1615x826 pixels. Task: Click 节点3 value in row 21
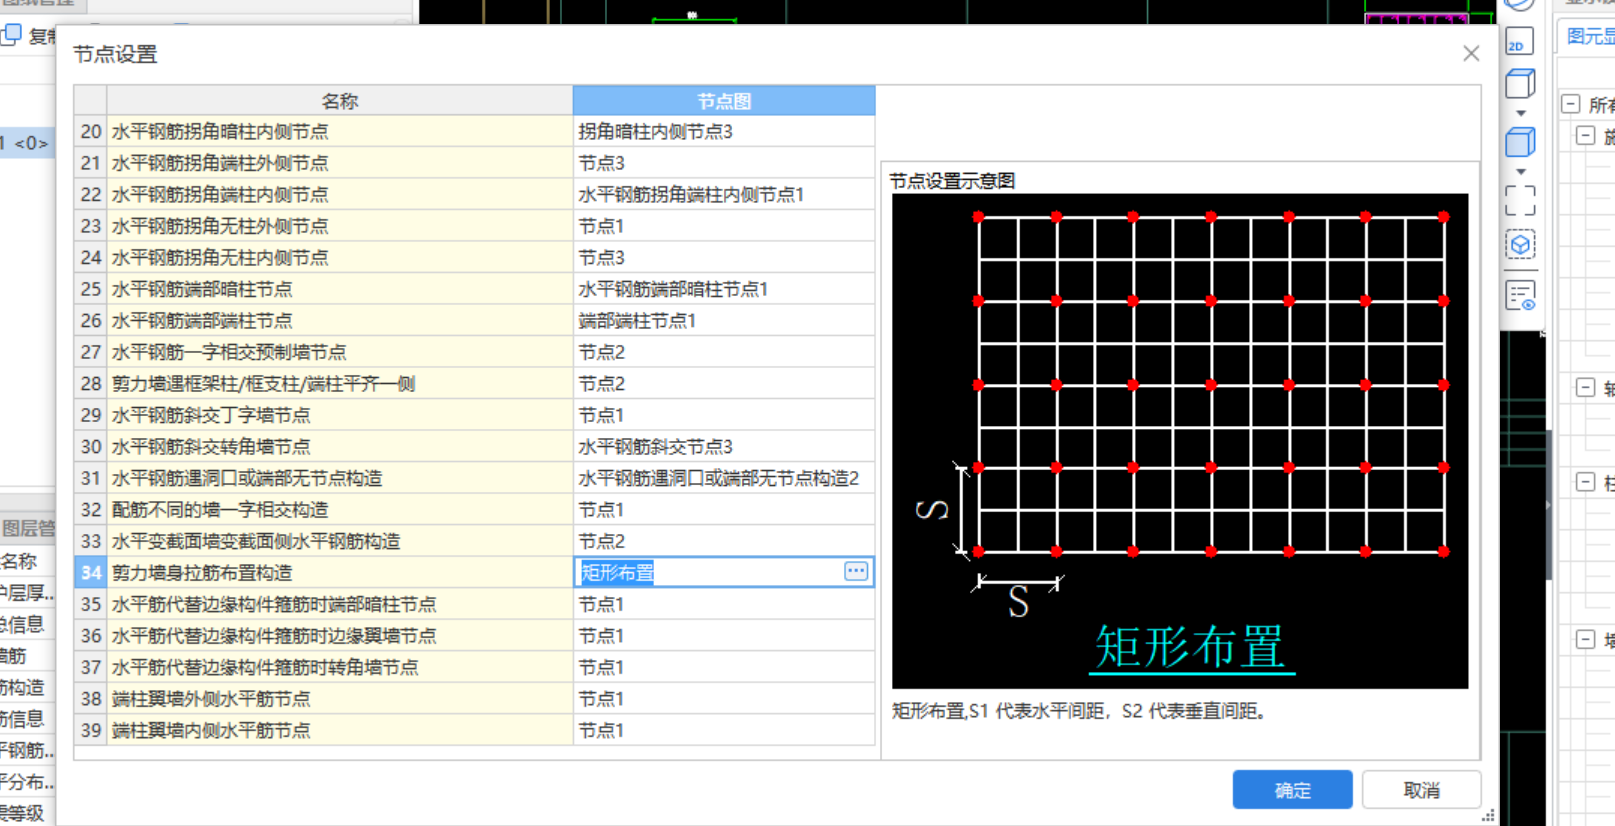724,163
